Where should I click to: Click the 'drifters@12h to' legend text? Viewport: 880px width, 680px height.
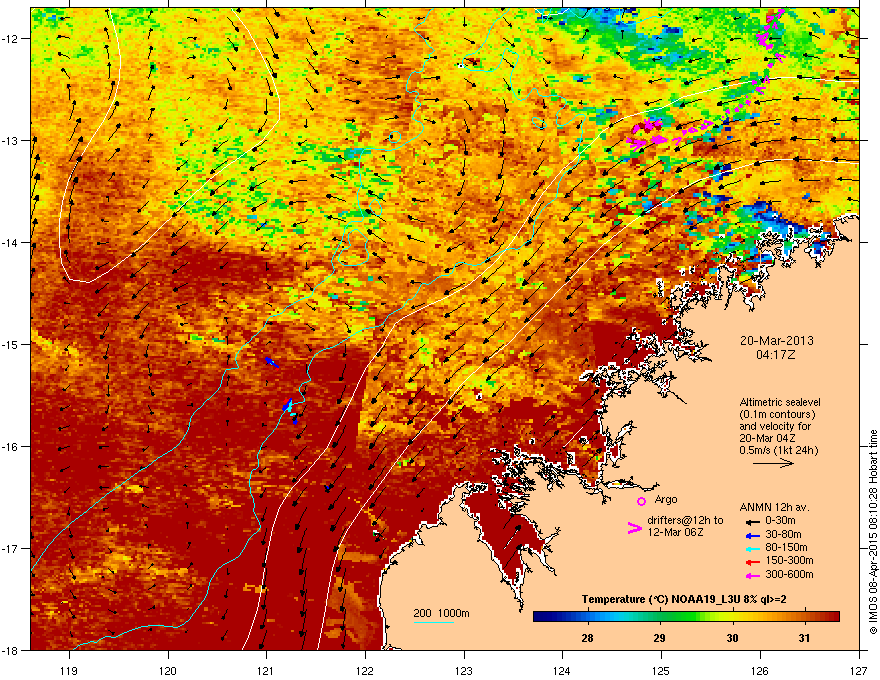[x=685, y=521]
